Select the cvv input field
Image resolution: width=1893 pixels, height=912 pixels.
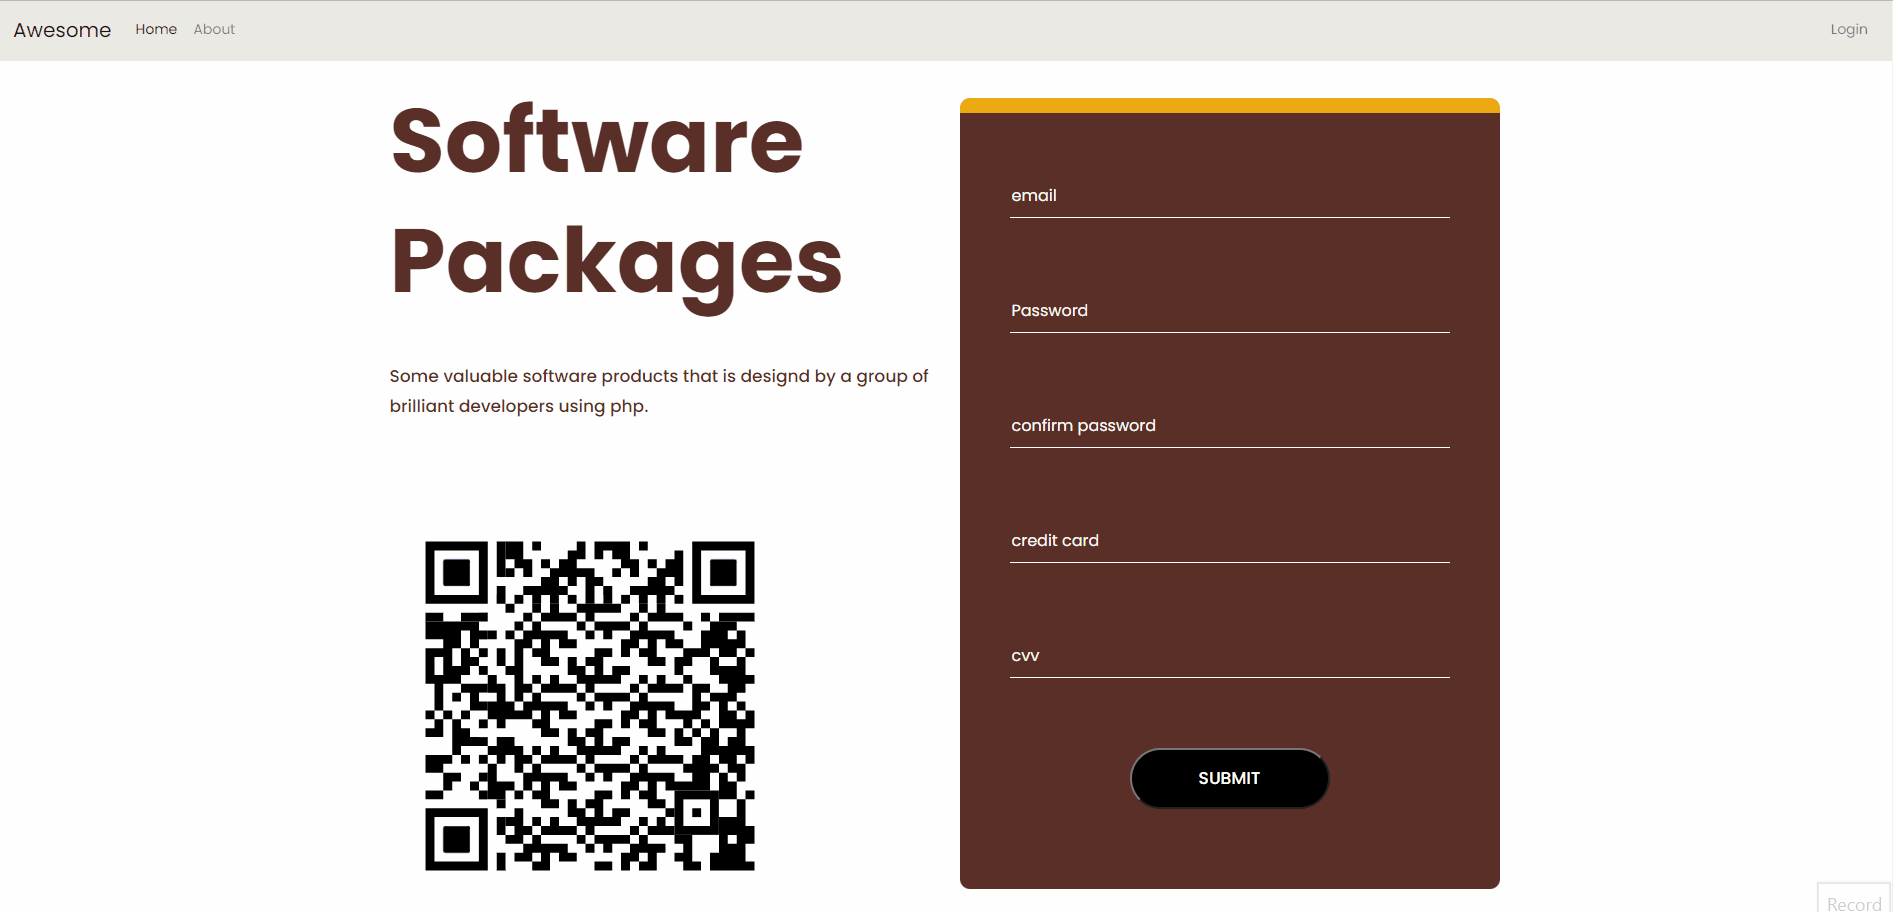(x=1230, y=656)
